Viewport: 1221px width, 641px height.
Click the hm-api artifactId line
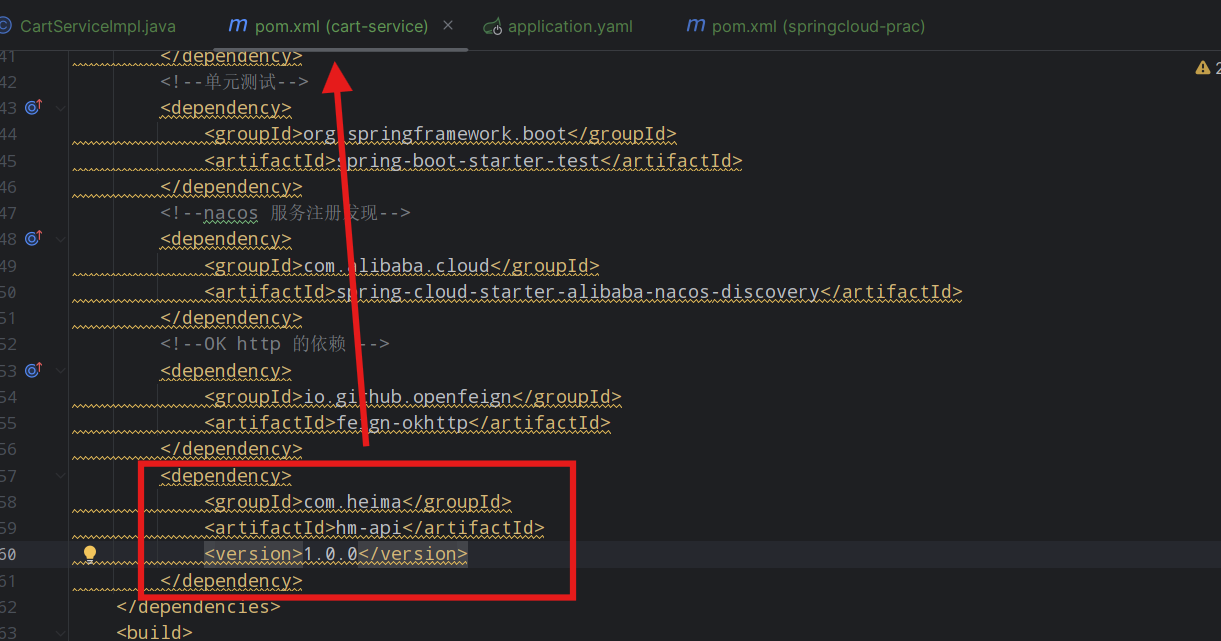tap(374, 528)
